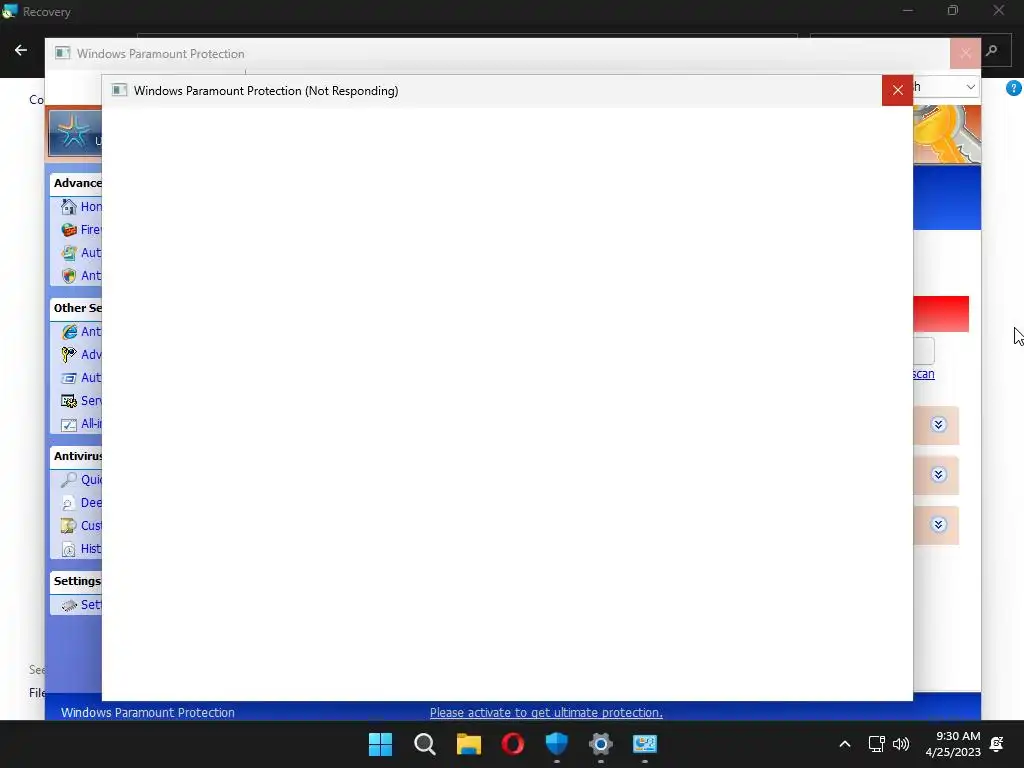Screen dimensions: 1024x768
Task: Click the red button on right side
Action: pos(941,313)
